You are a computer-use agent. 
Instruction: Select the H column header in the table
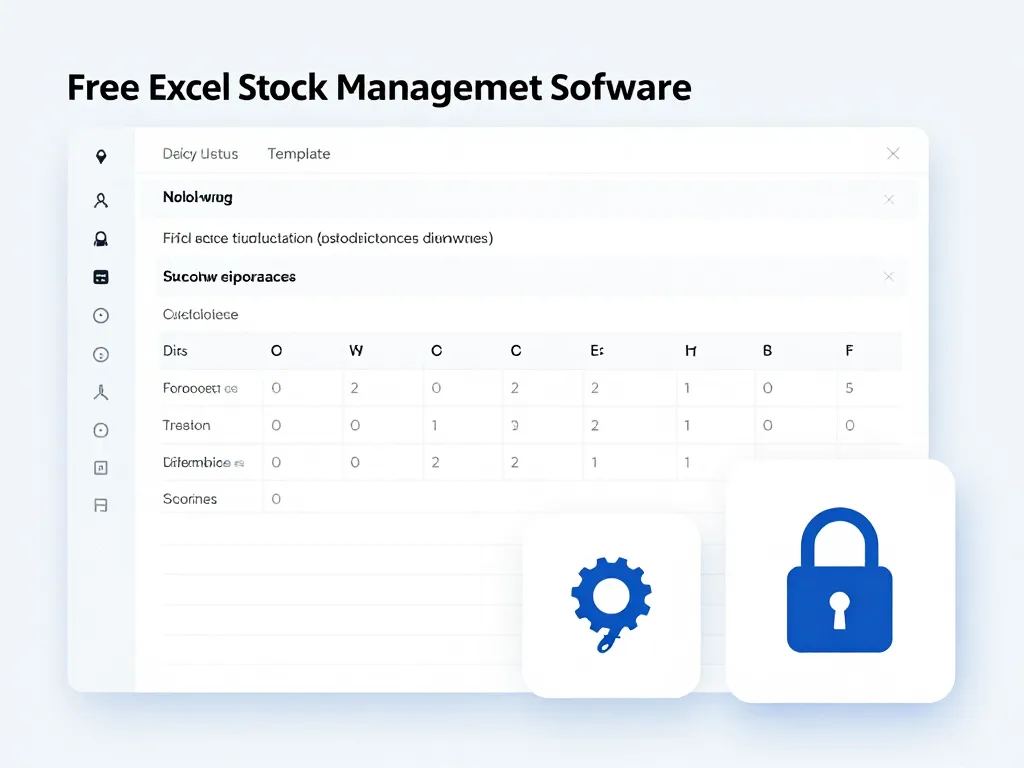690,351
